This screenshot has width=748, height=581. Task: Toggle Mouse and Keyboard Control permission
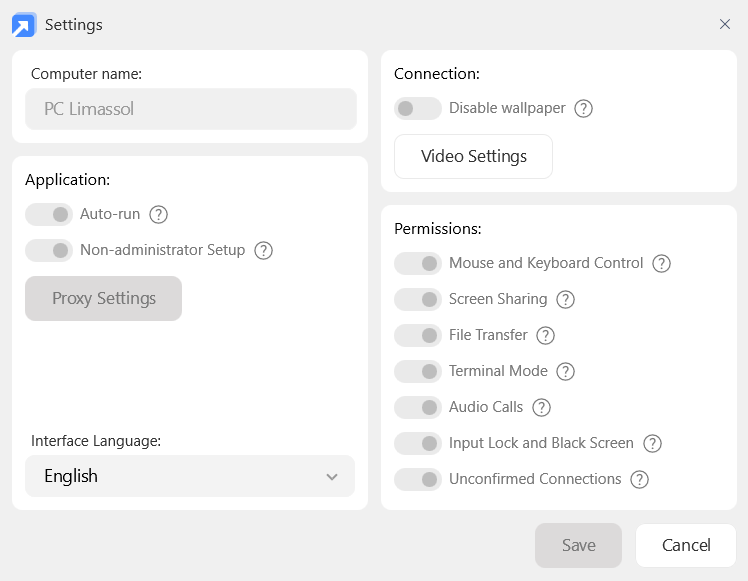click(418, 263)
